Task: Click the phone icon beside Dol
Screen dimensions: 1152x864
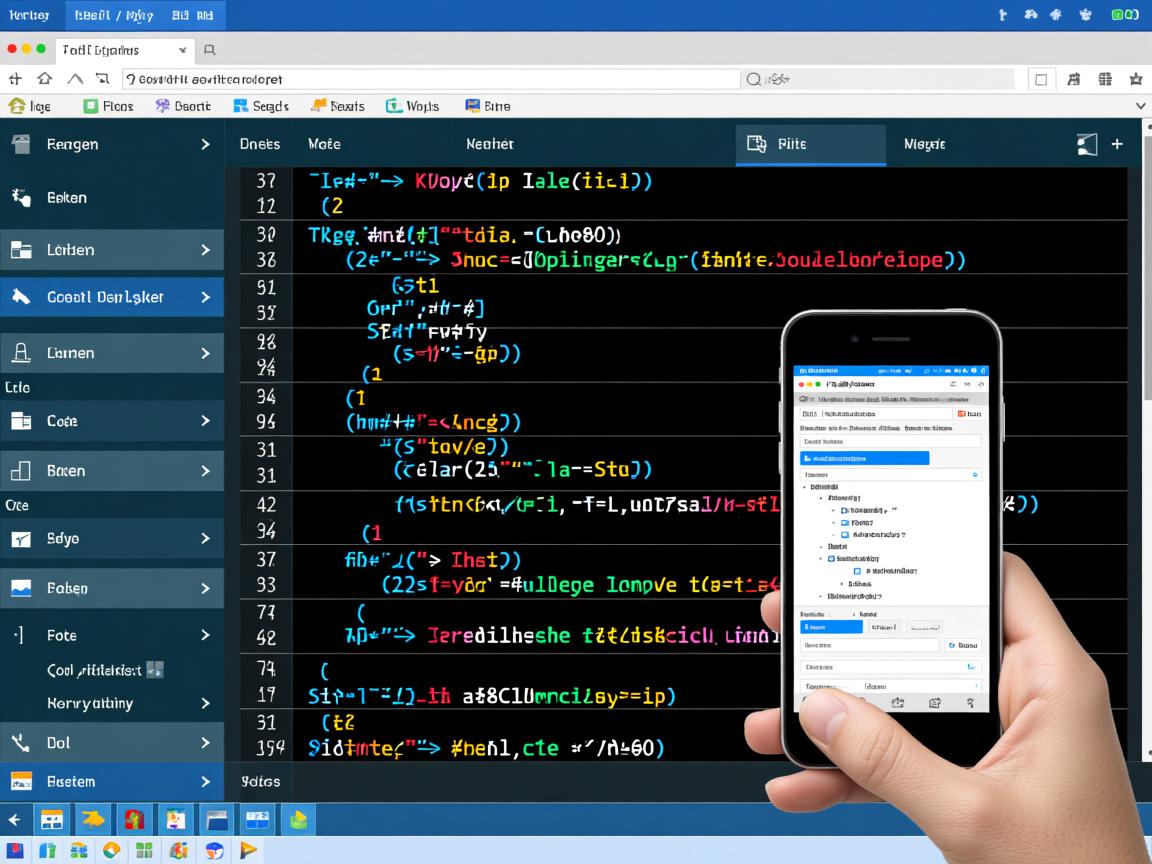Action: click(20, 743)
